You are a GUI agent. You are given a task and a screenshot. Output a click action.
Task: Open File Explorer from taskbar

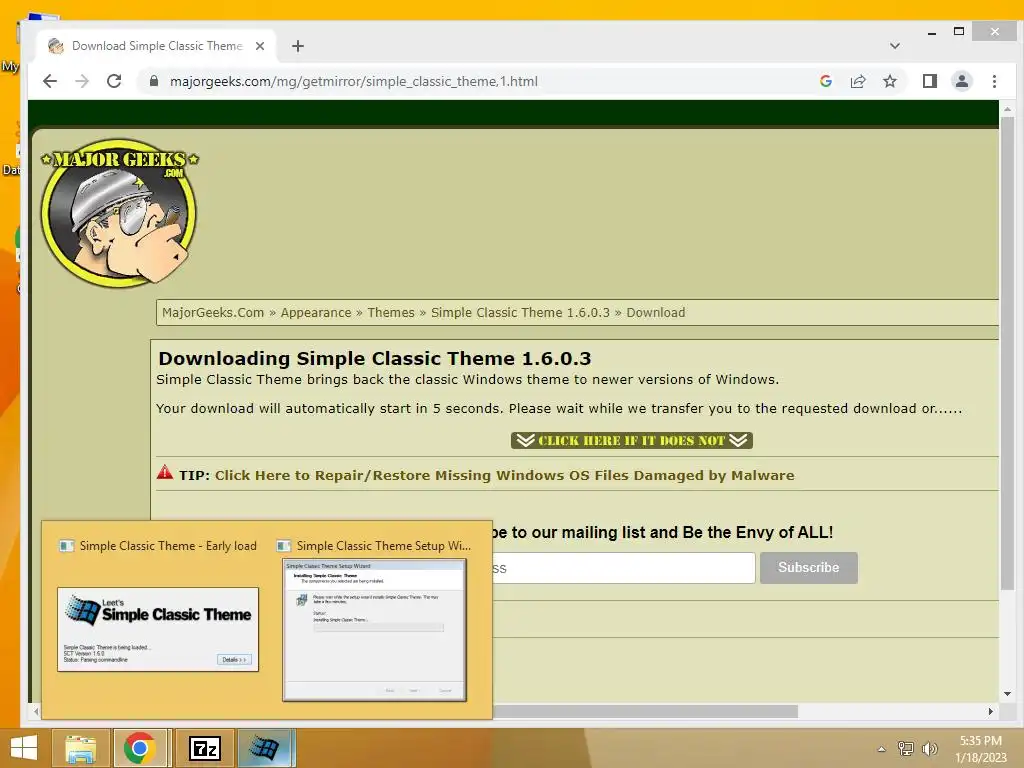[80, 748]
